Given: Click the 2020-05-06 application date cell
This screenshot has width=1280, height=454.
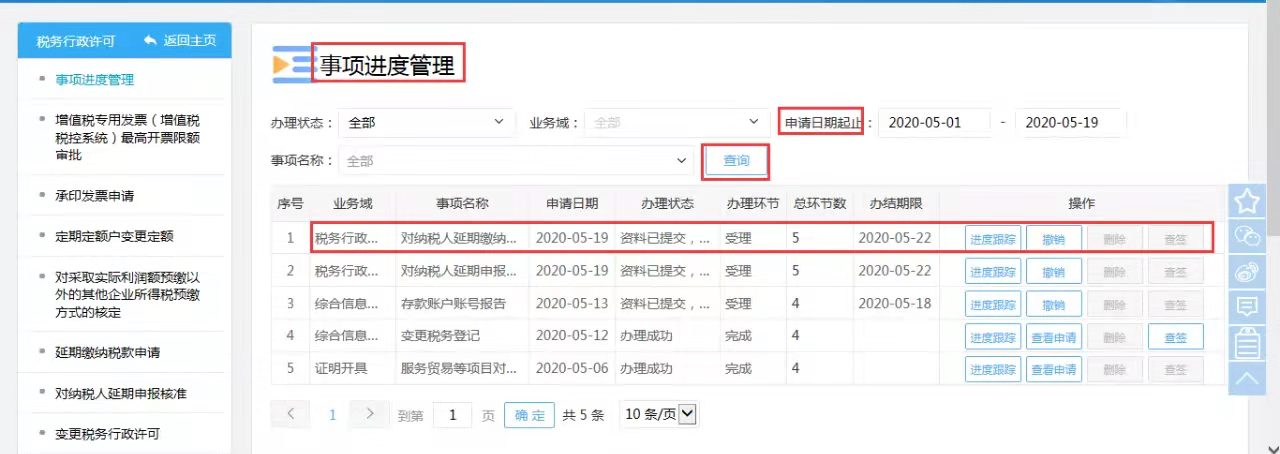Looking at the screenshot, I should click(x=572, y=369).
